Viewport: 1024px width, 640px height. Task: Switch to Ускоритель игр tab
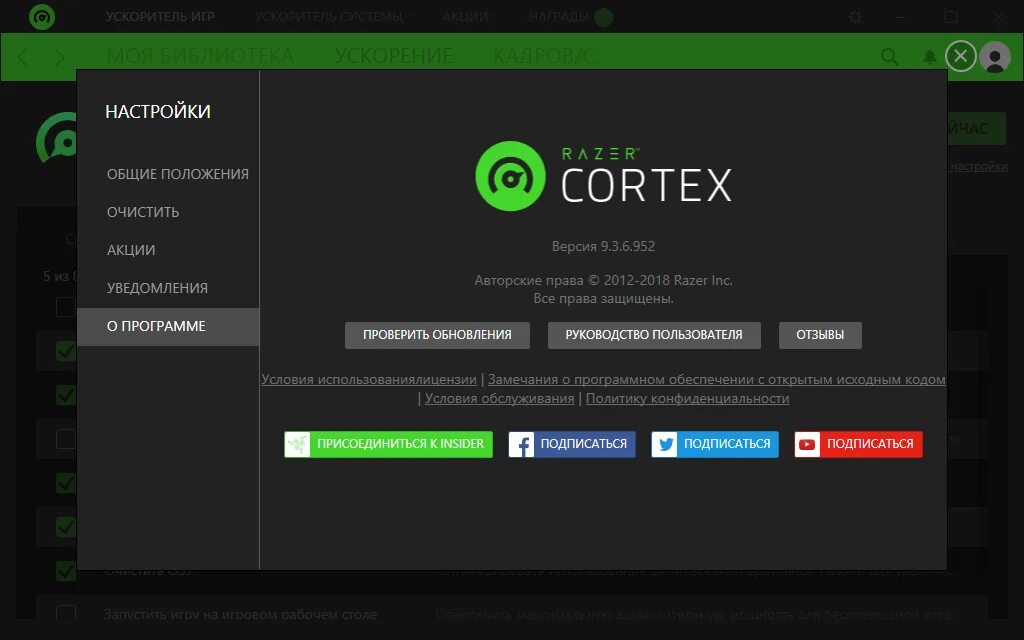tap(160, 17)
